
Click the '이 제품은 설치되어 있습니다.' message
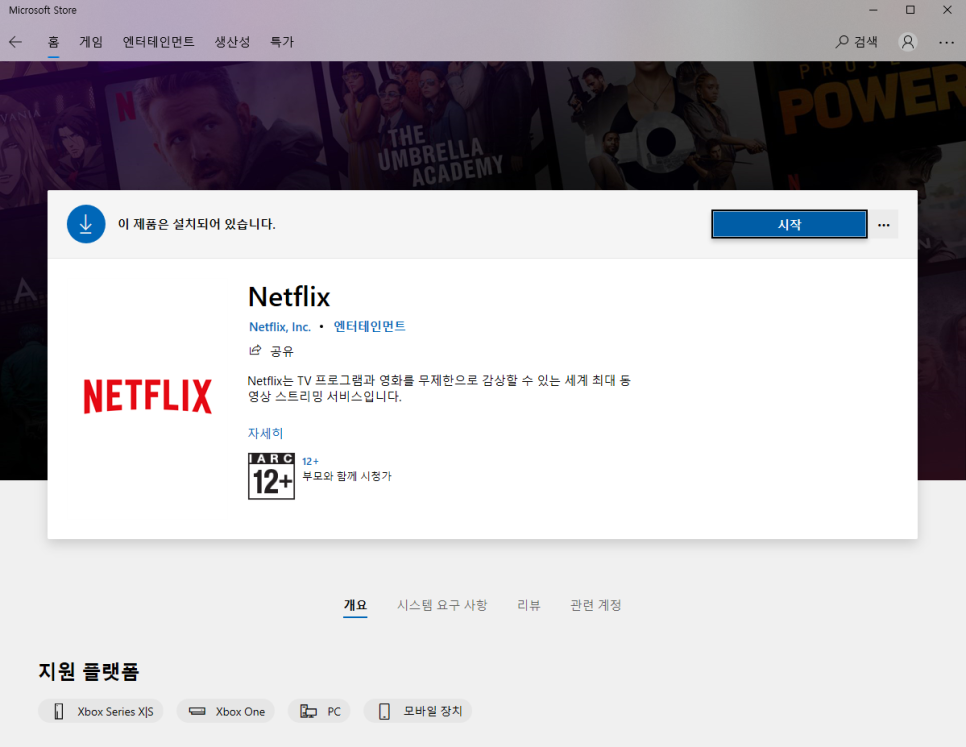point(197,224)
